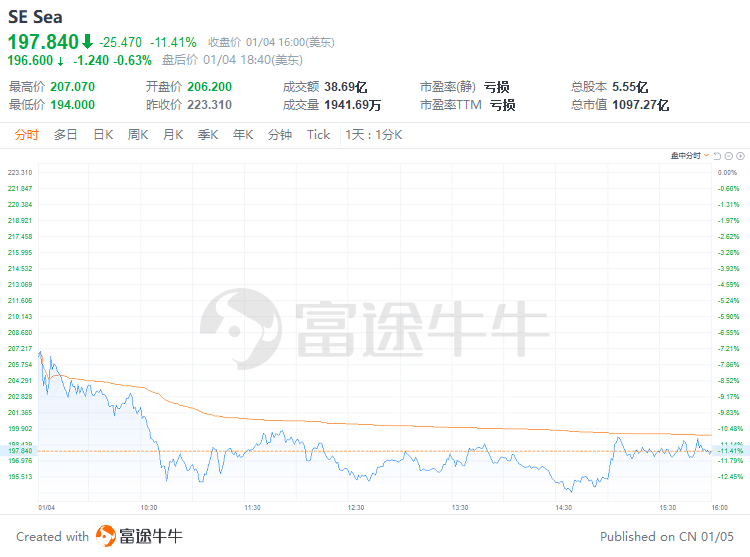
Task: Switch to the Tick tab
Action: tap(319, 135)
